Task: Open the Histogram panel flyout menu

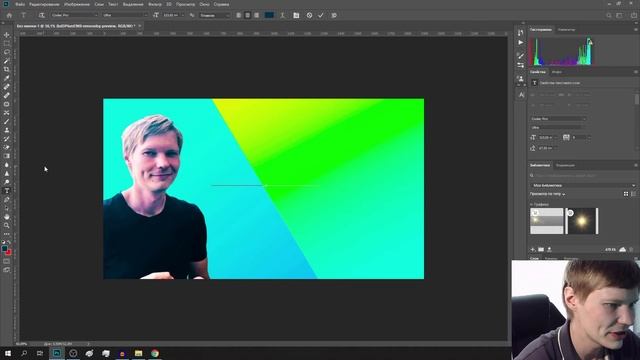Action: [x=636, y=30]
